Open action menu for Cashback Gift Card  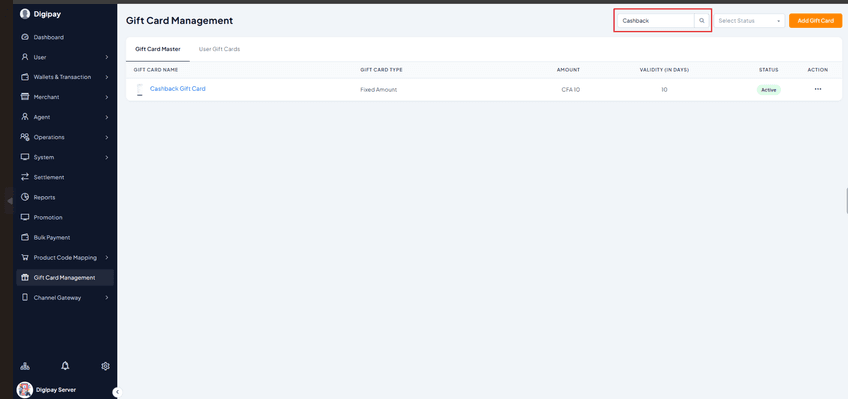(818, 89)
